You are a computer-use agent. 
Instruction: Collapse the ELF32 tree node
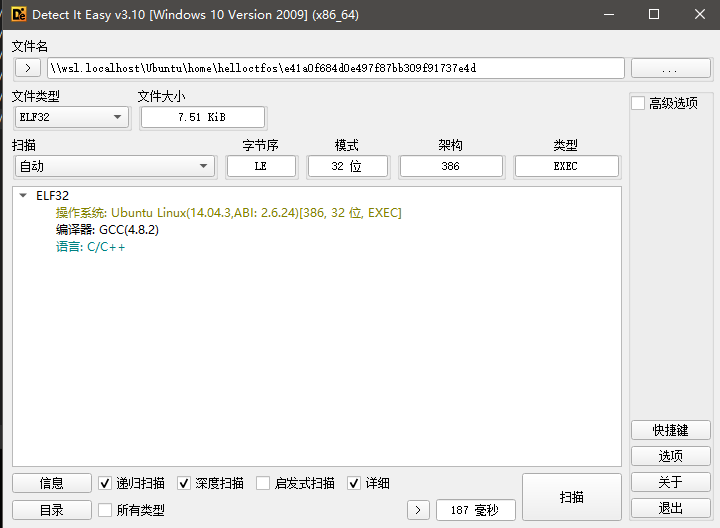click(23, 196)
